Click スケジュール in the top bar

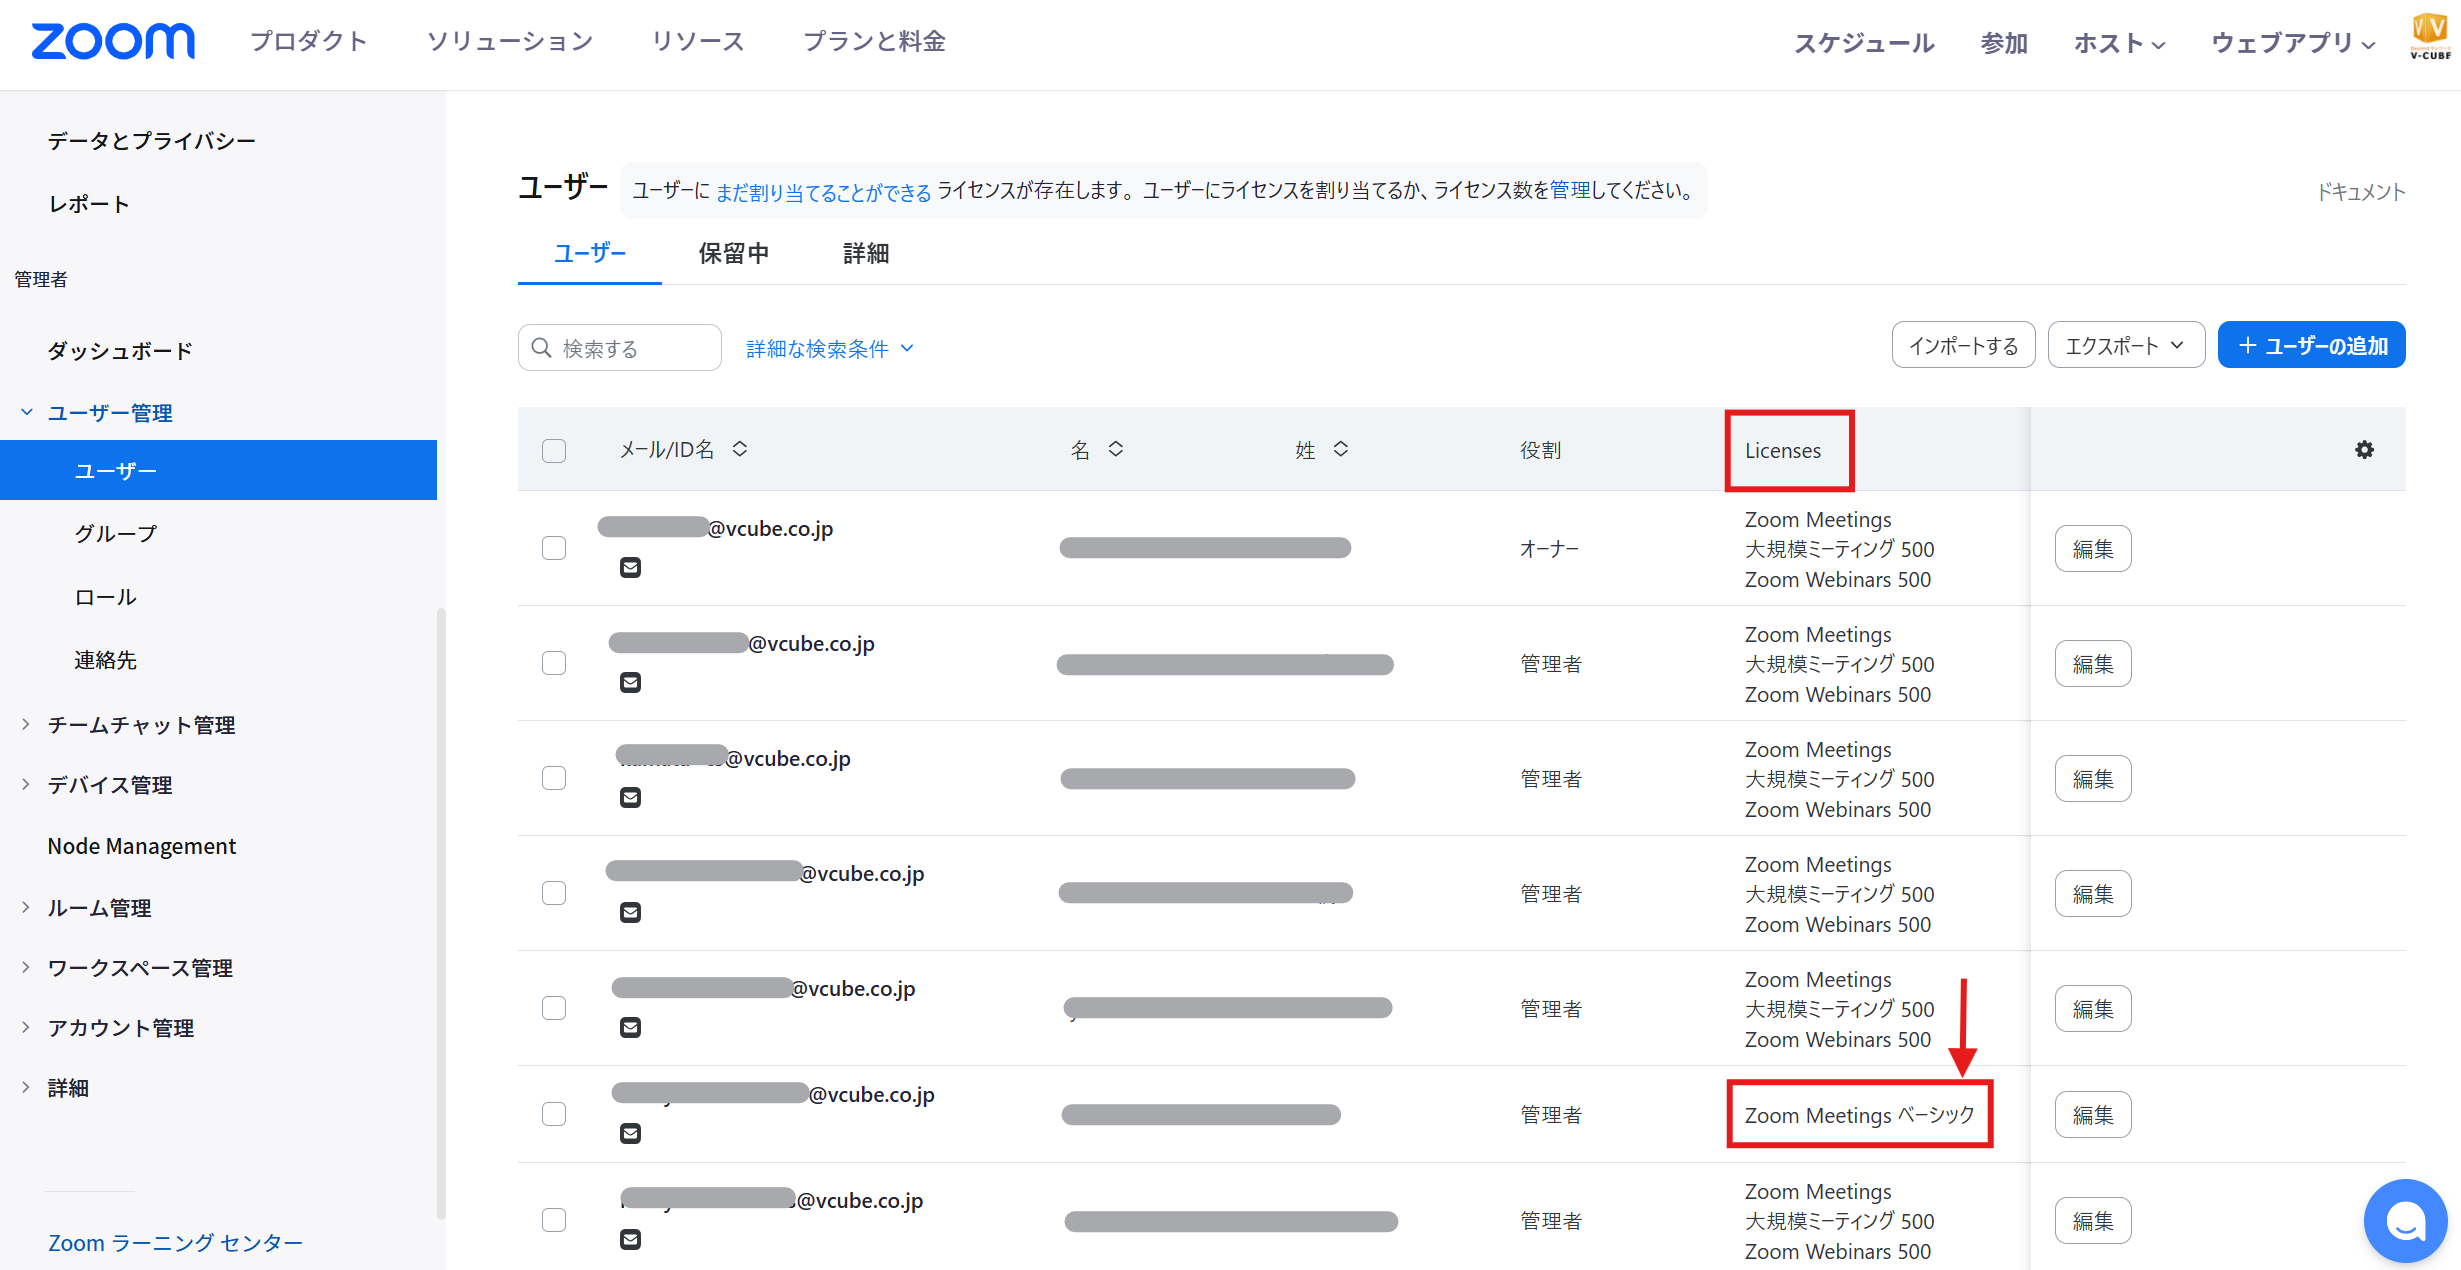tap(1864, 43)
